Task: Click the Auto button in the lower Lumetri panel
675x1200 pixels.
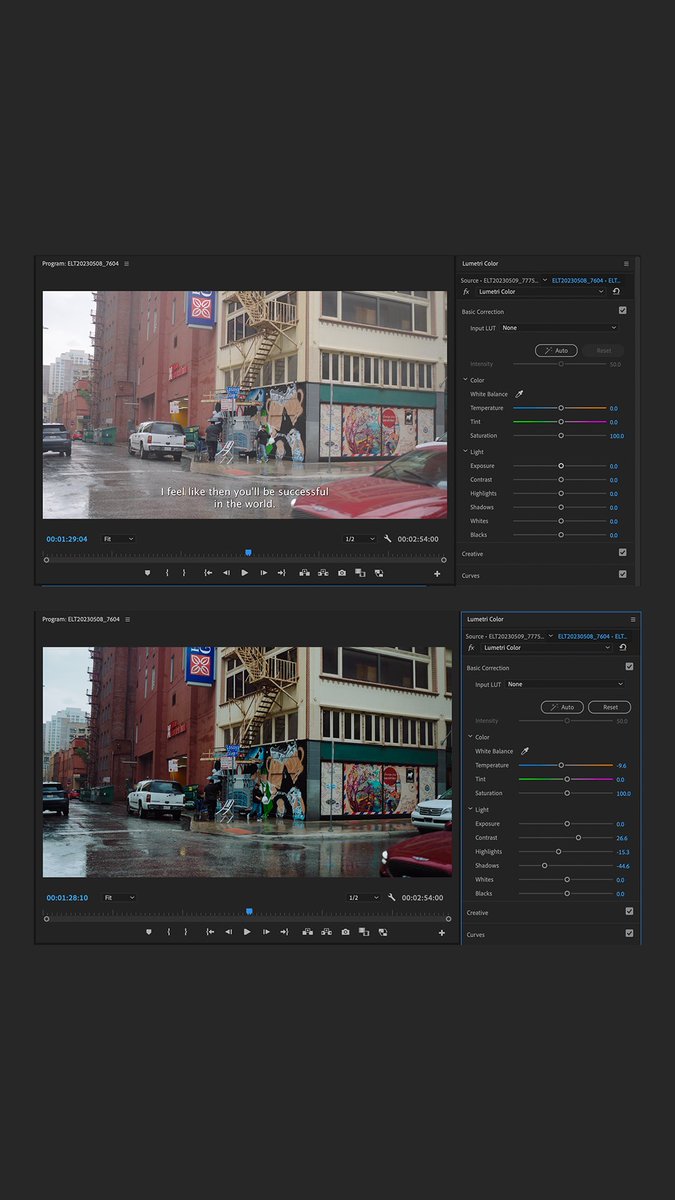Action: (x=562, y=707)
